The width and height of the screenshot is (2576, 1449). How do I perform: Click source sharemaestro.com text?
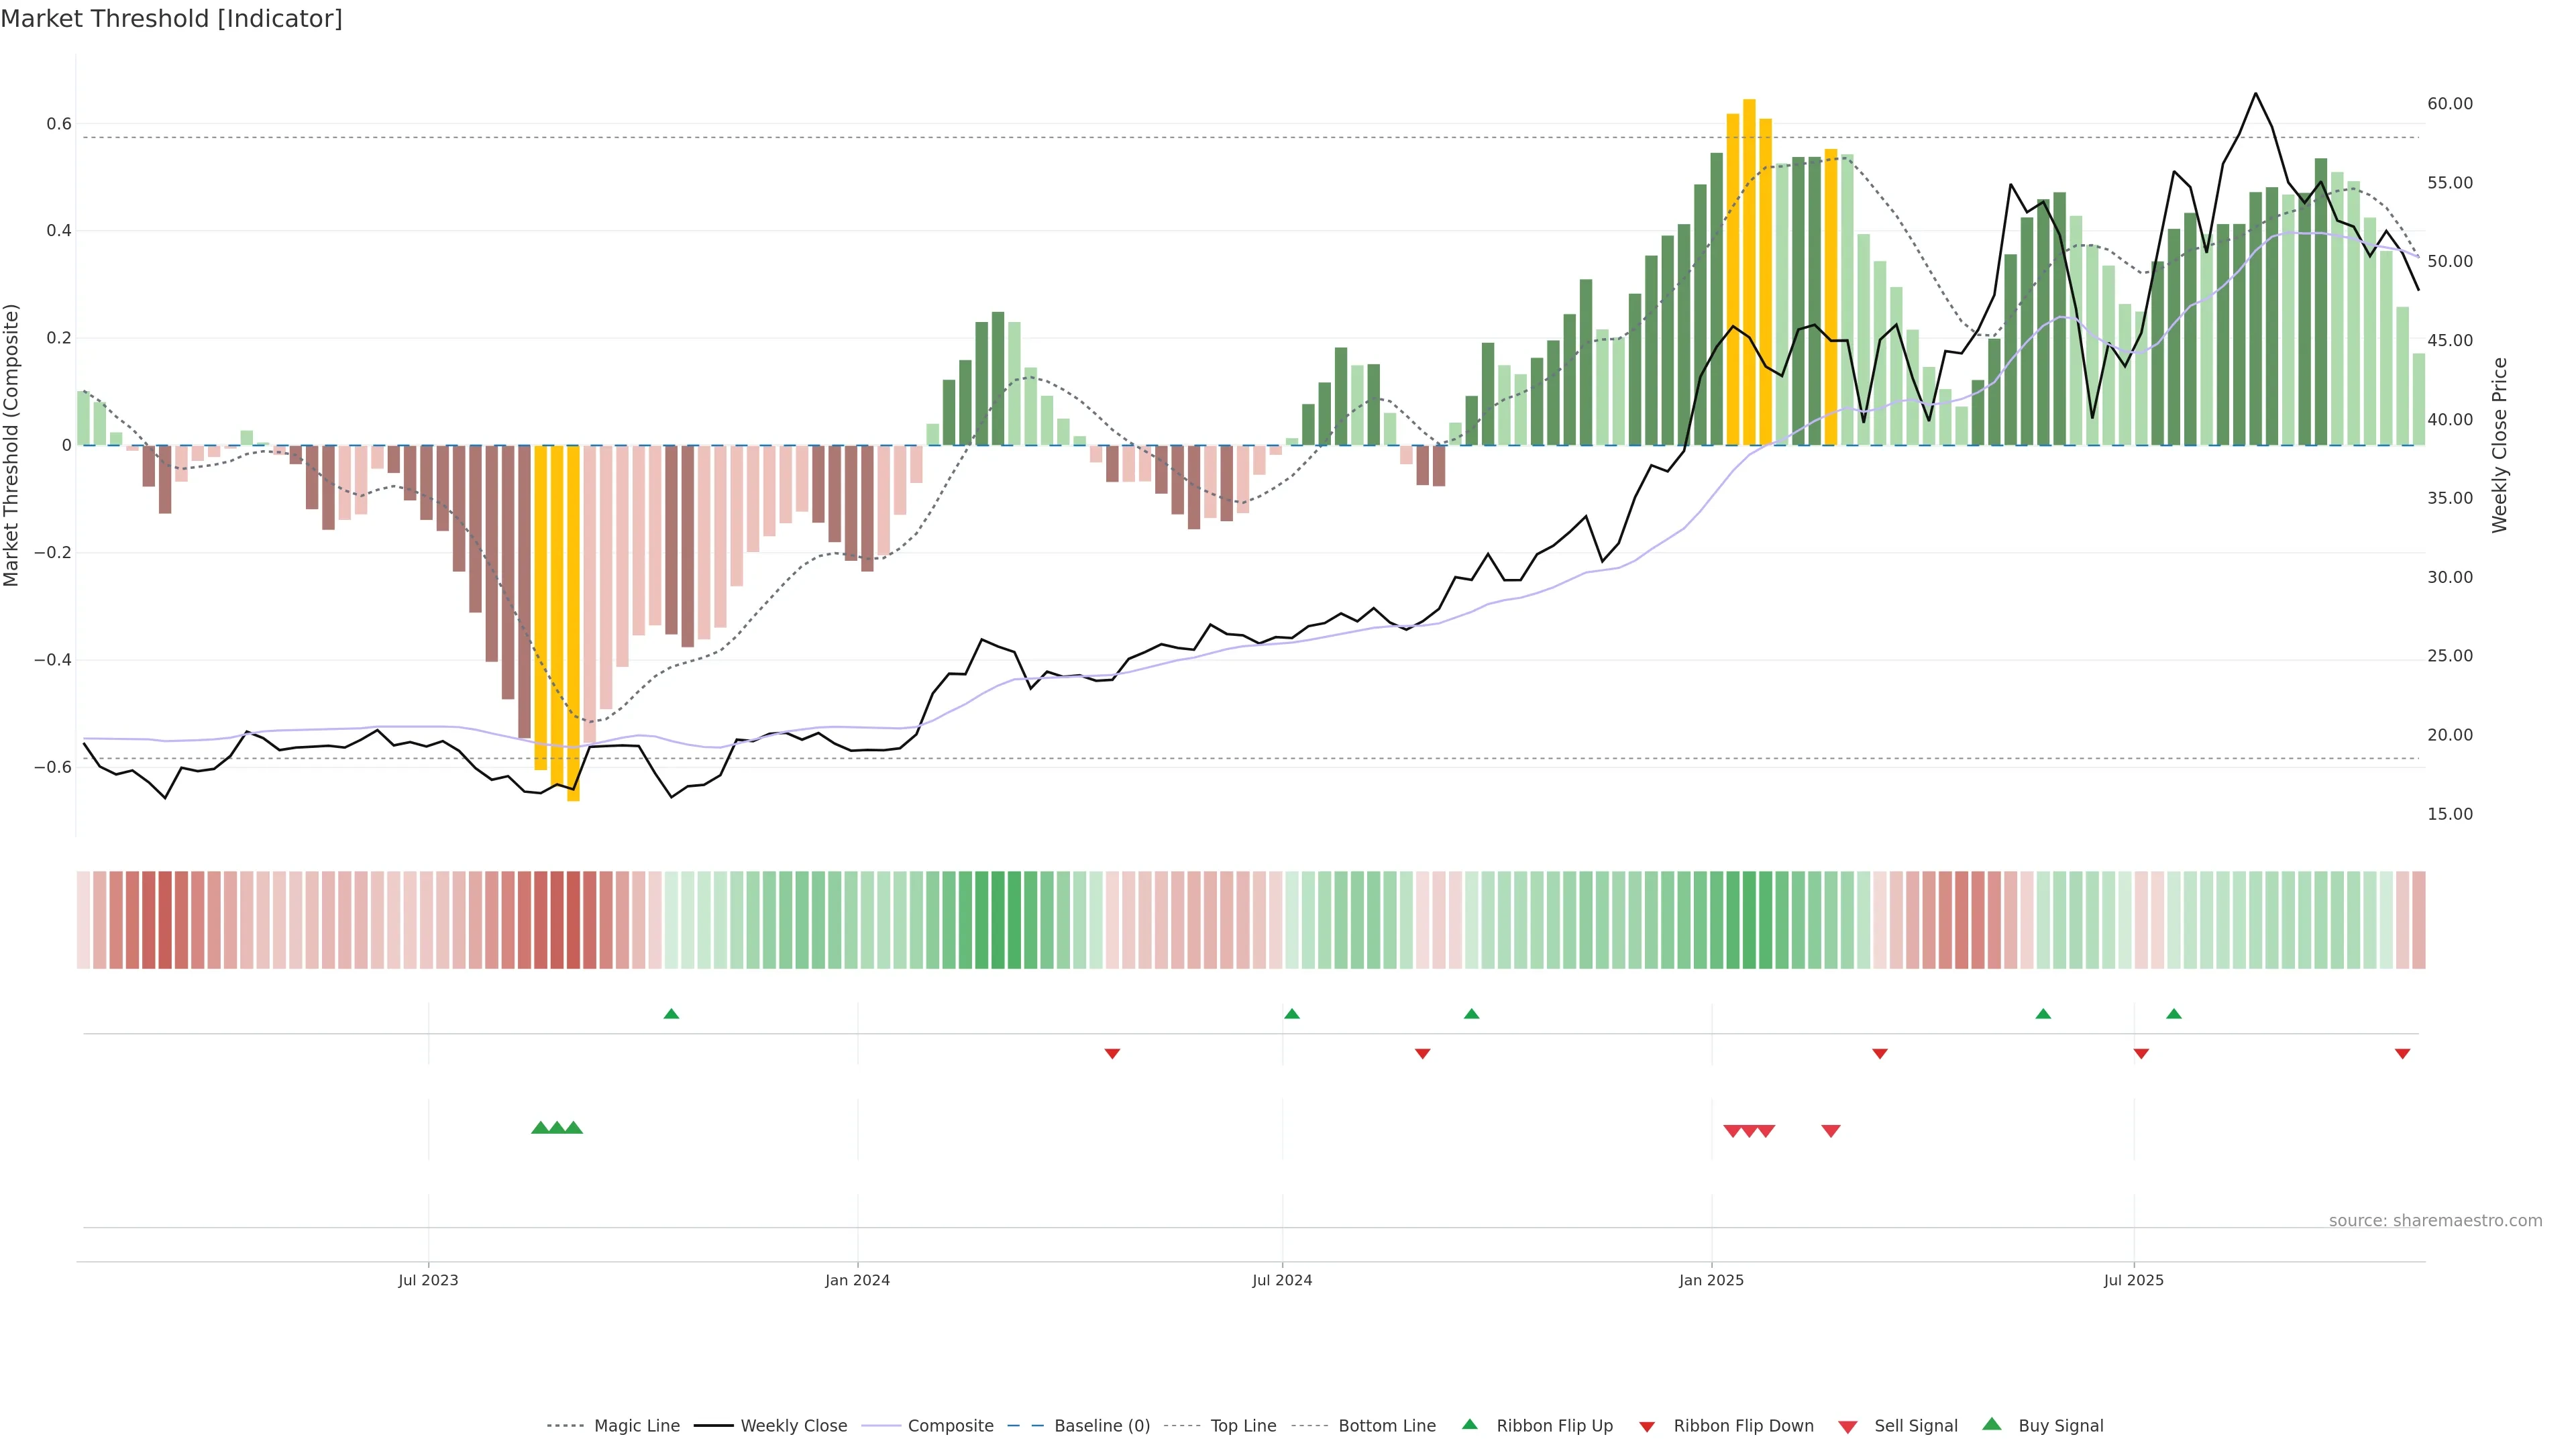tap(2435, 1221)
